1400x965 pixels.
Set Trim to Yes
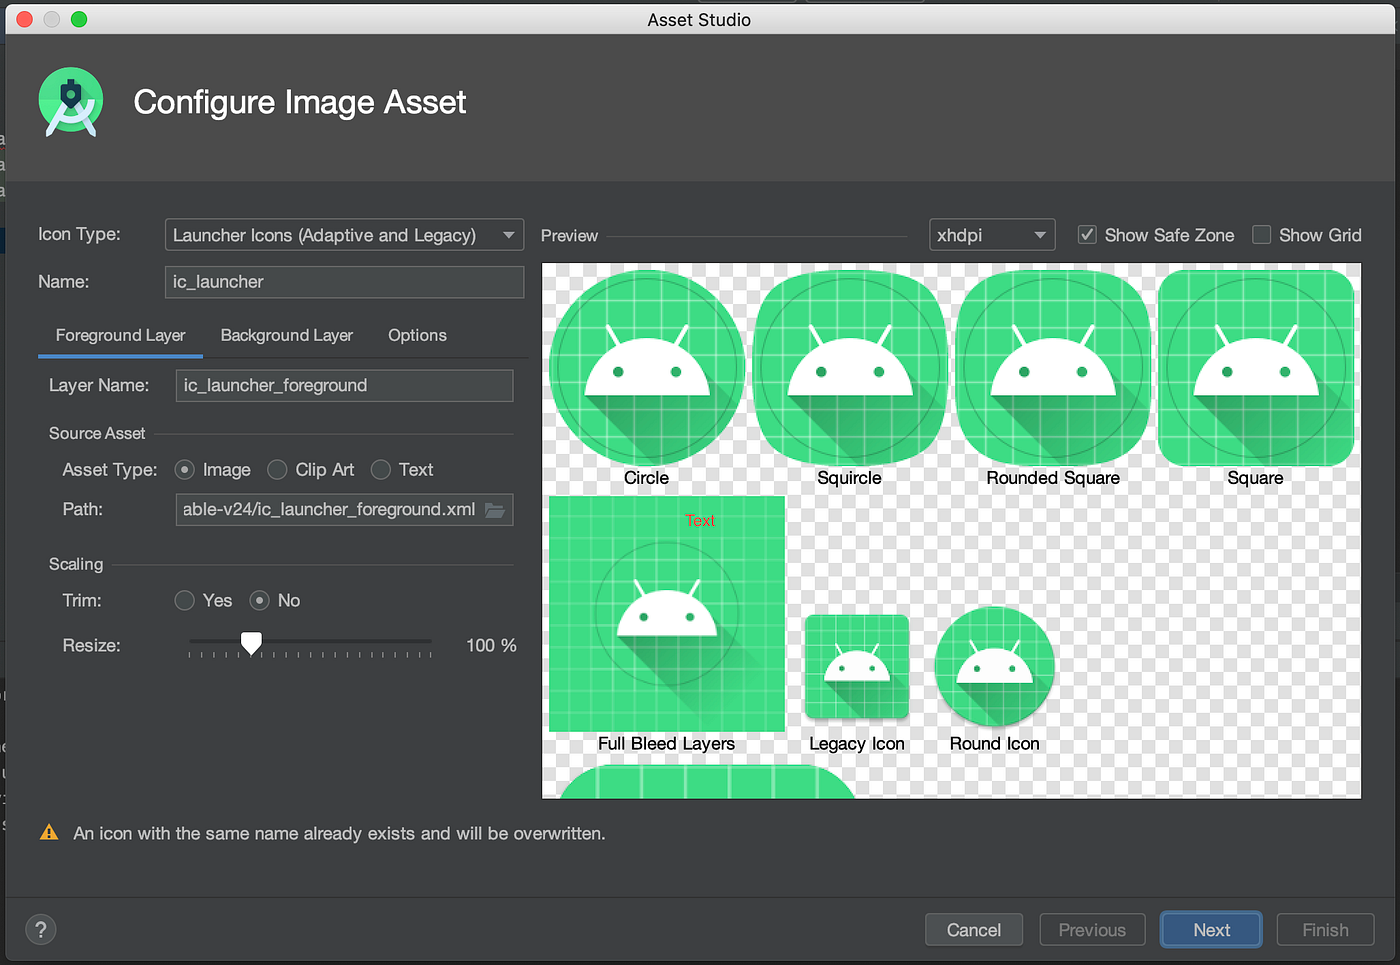pyautogui.click(x=184, y=600)
